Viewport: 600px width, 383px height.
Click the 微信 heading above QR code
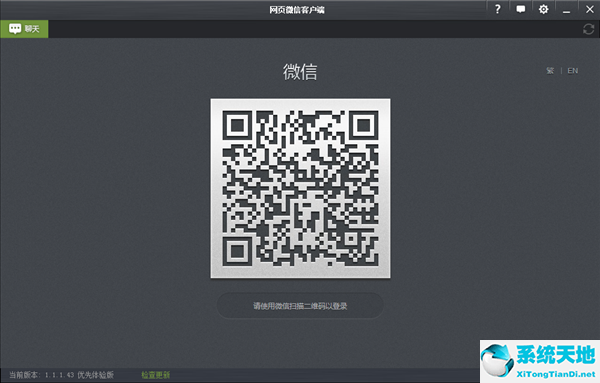[300, 72]
